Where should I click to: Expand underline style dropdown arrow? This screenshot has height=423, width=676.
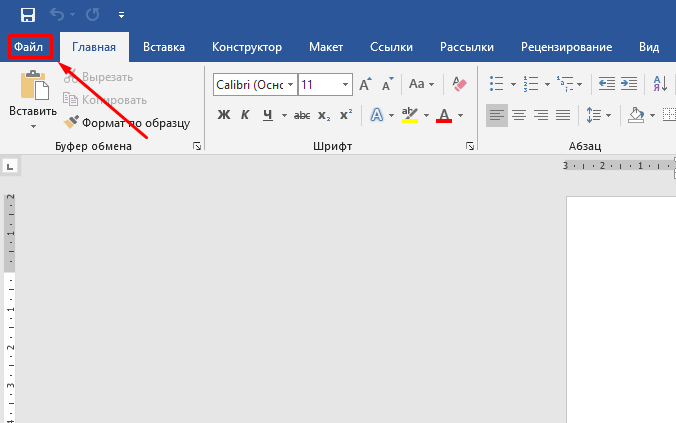[x=284, y=115]
